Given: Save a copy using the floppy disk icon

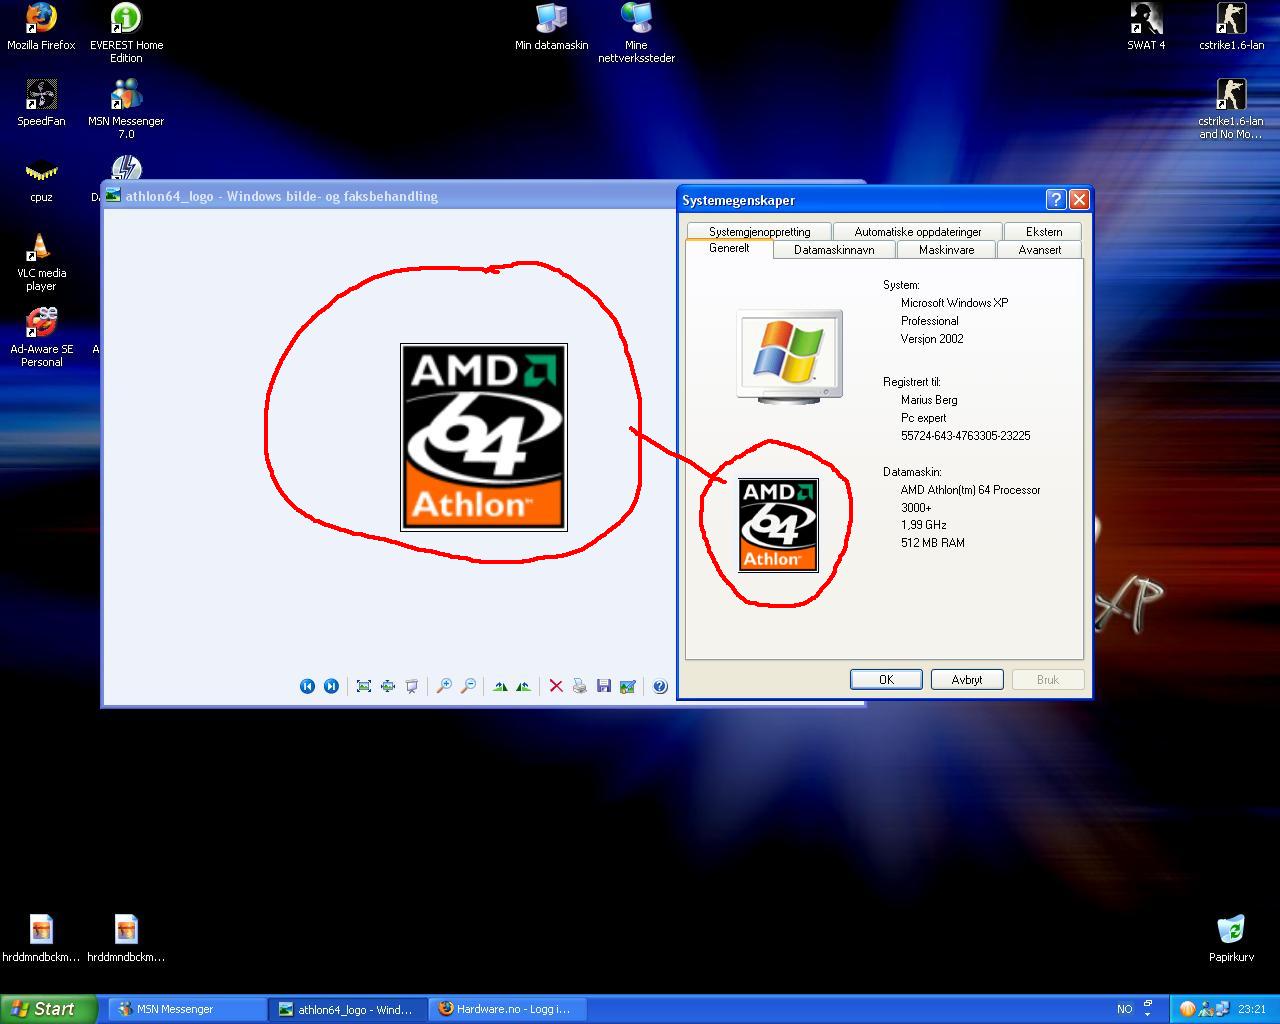Looking at the screenshot, I should tap(604, 686).
